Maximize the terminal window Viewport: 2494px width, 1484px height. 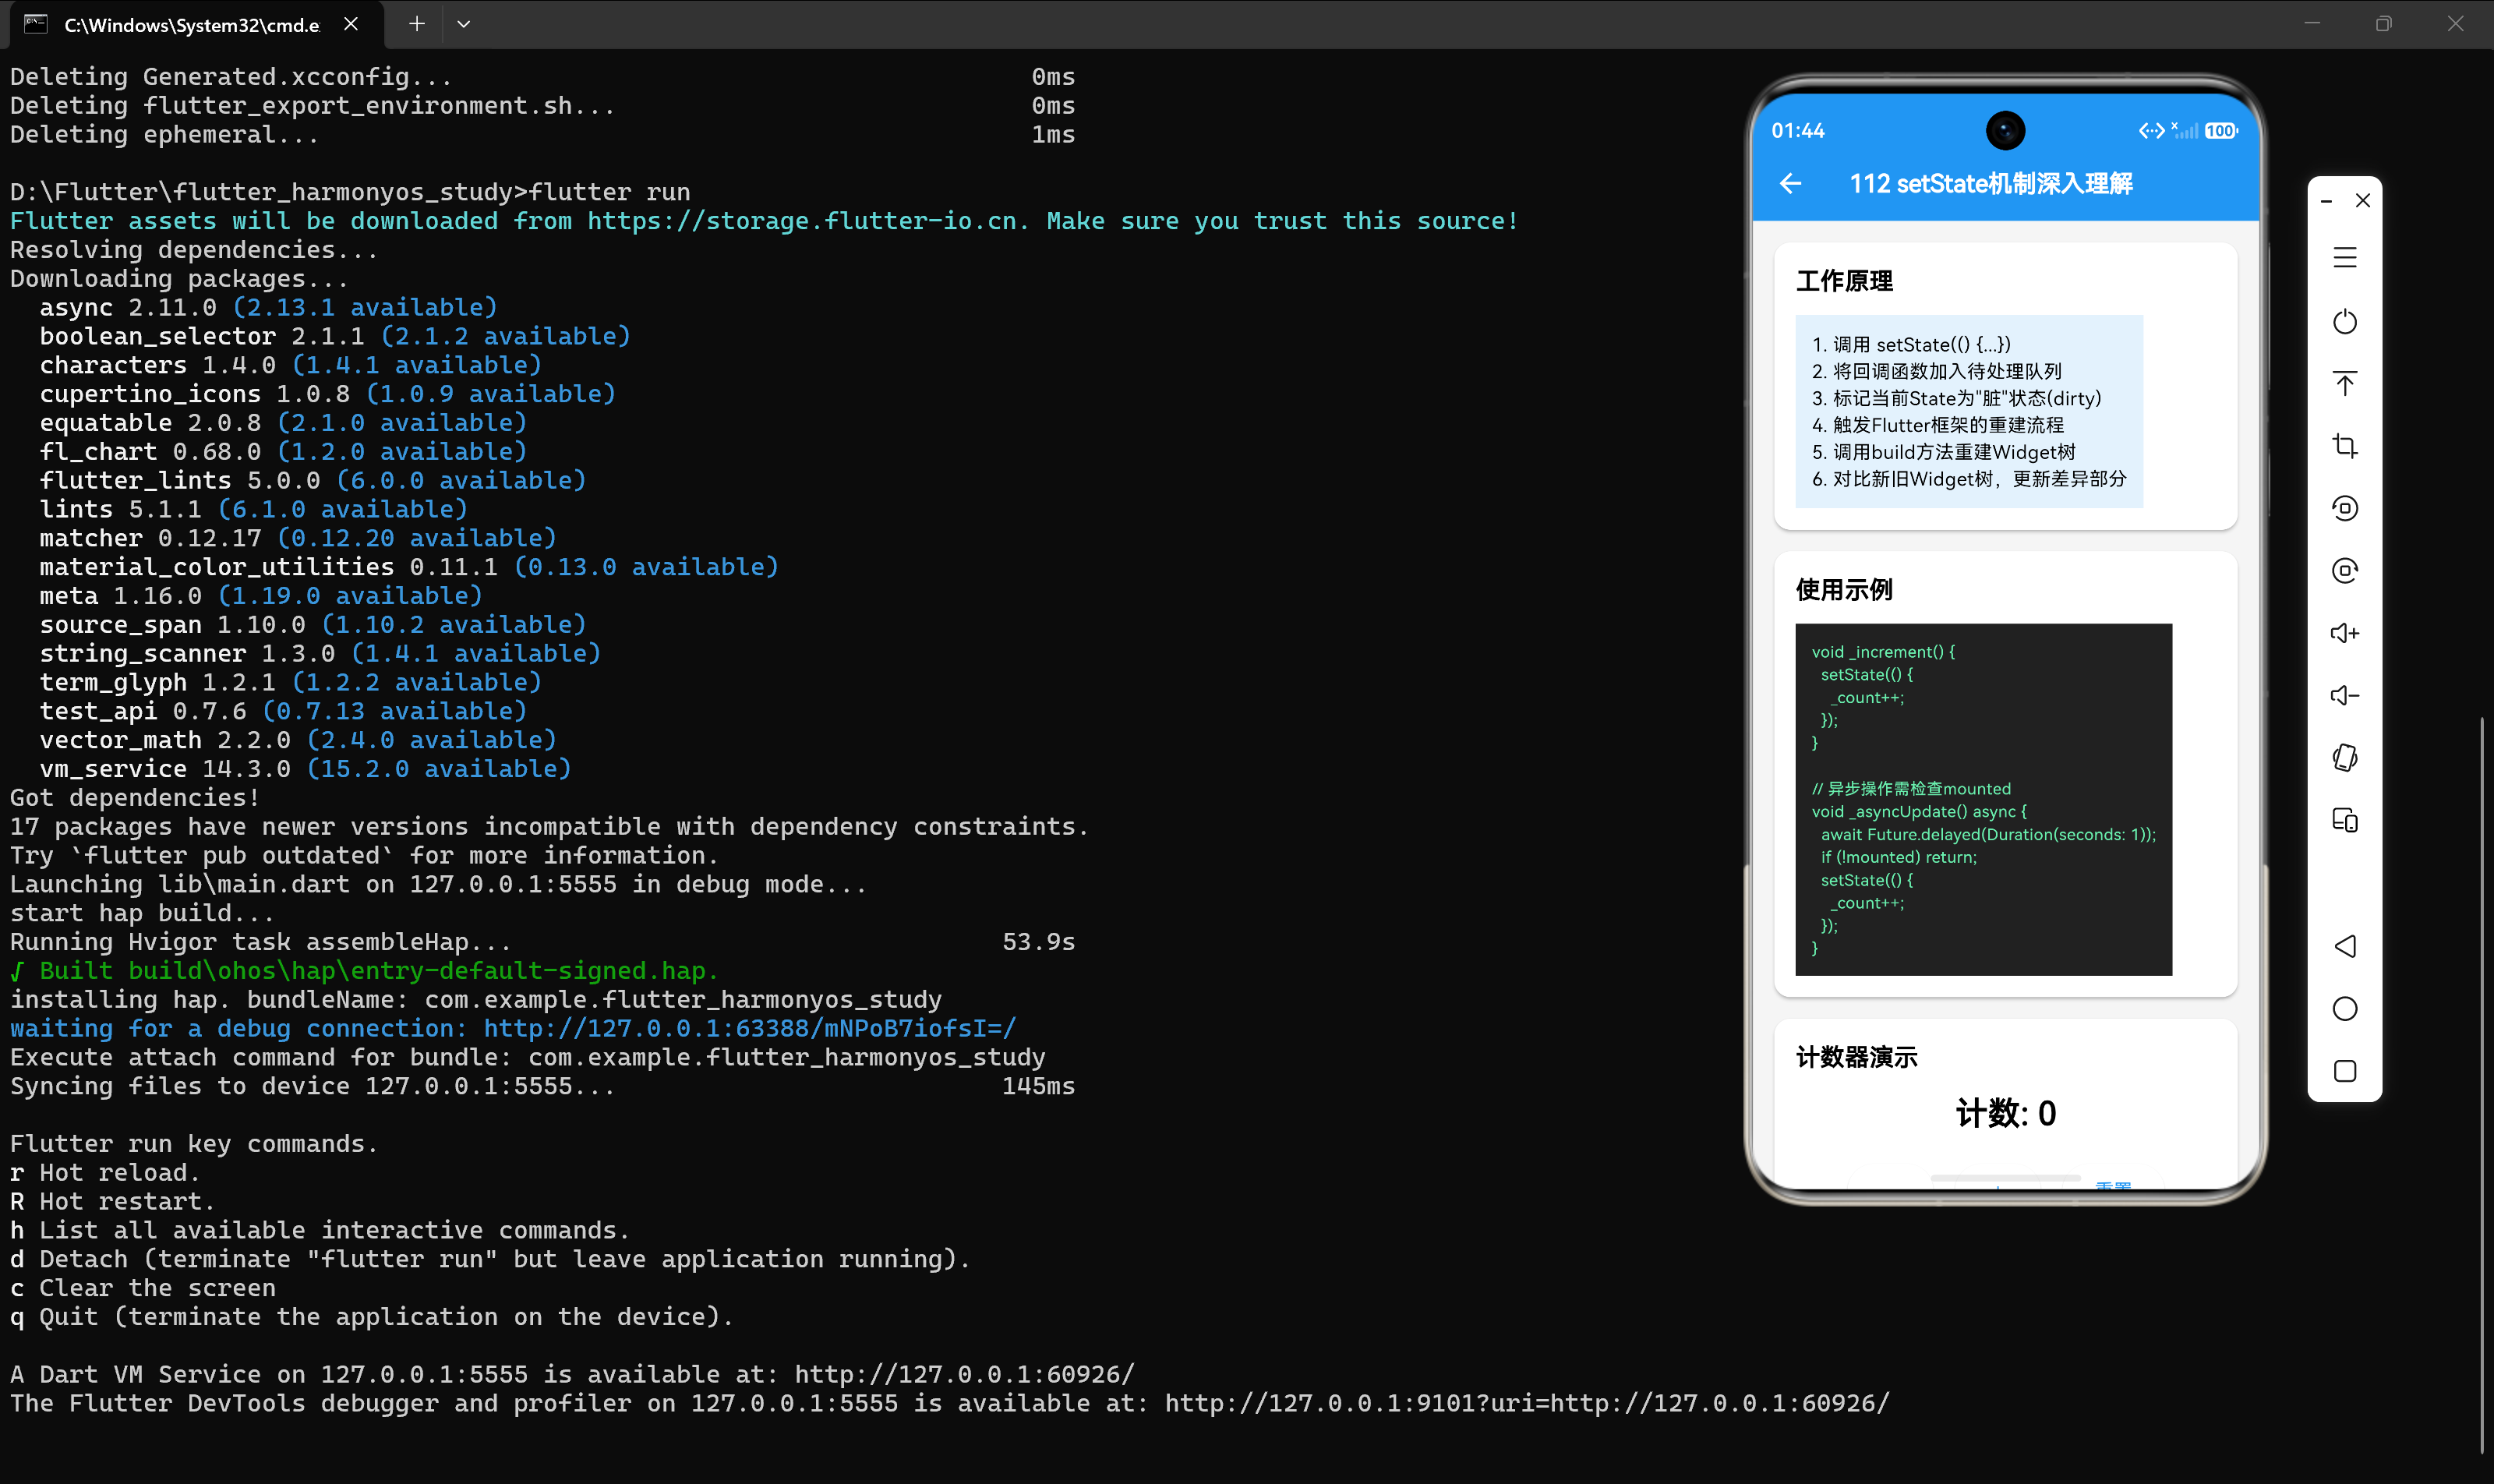[x=2384, y=24]
